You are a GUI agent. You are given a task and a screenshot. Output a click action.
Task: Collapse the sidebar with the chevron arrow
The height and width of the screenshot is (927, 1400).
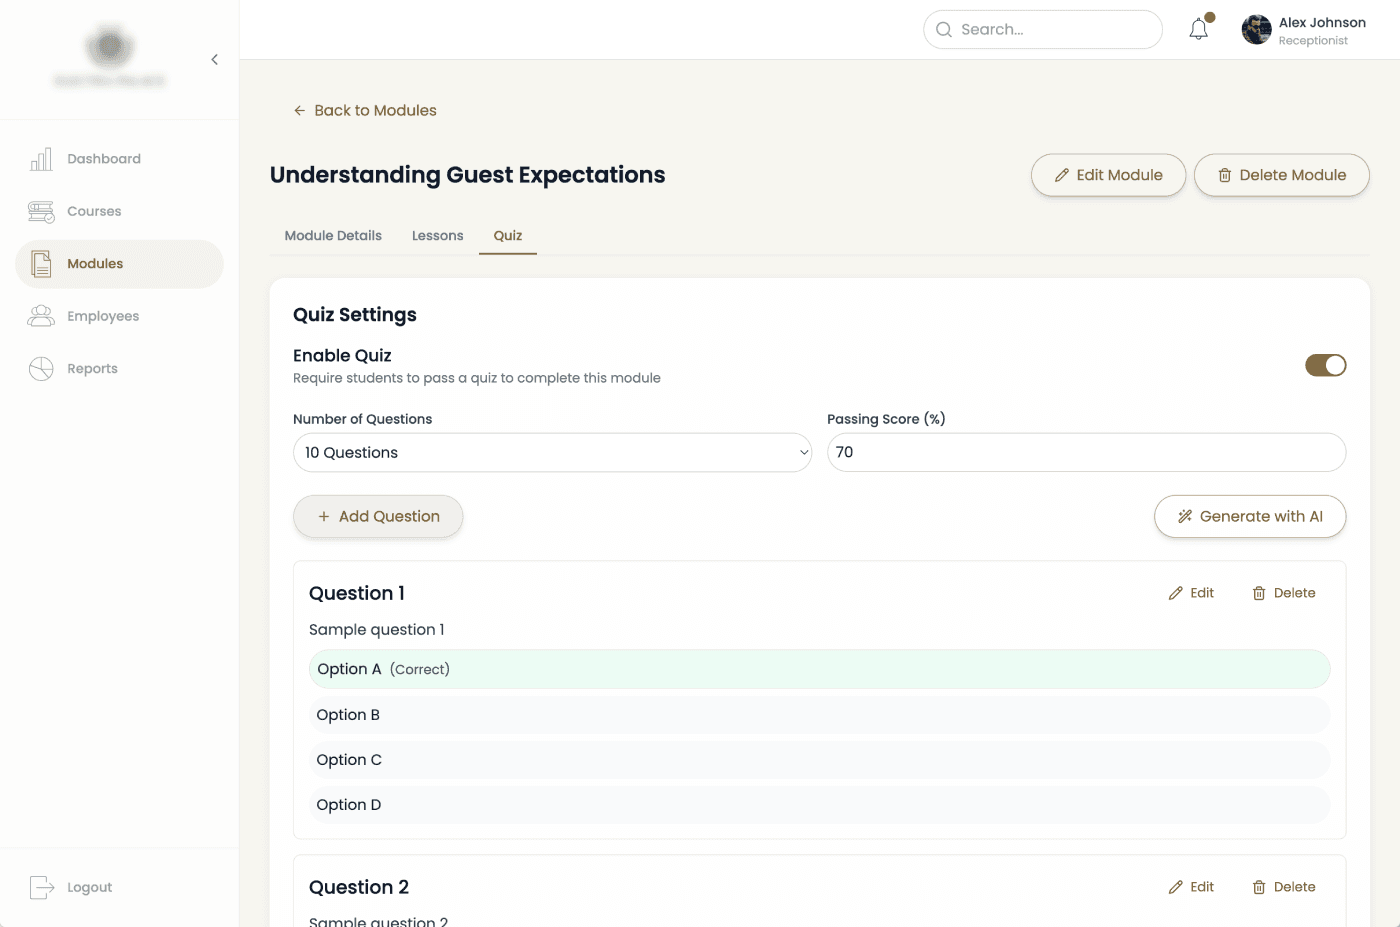pos(214,60)
